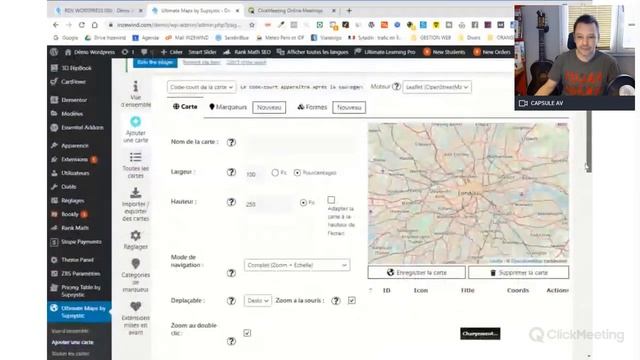Viewport: 640px width, 360px height.
Task: Switch to the ClickMeeting Online Meetings browser tab
Action: click(x=291, y=11)
